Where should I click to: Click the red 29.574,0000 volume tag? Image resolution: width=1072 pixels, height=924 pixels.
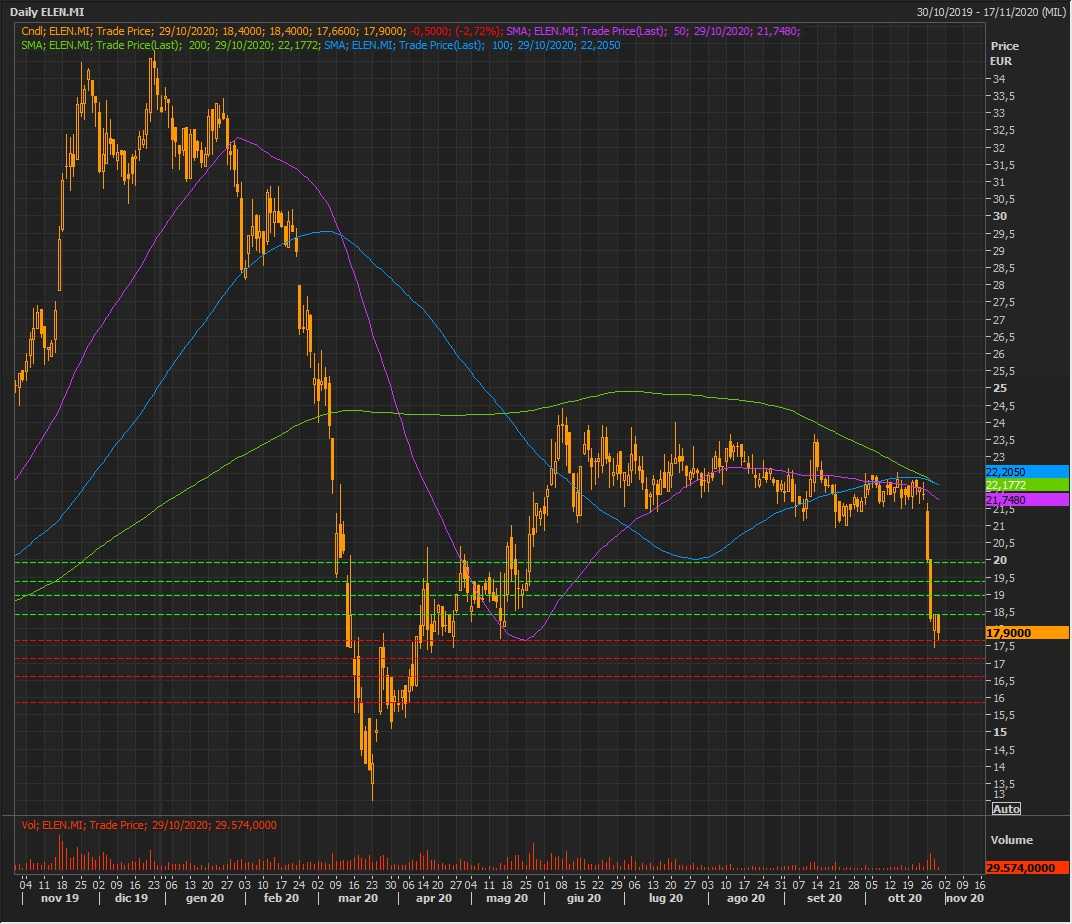click(1027, 868)
